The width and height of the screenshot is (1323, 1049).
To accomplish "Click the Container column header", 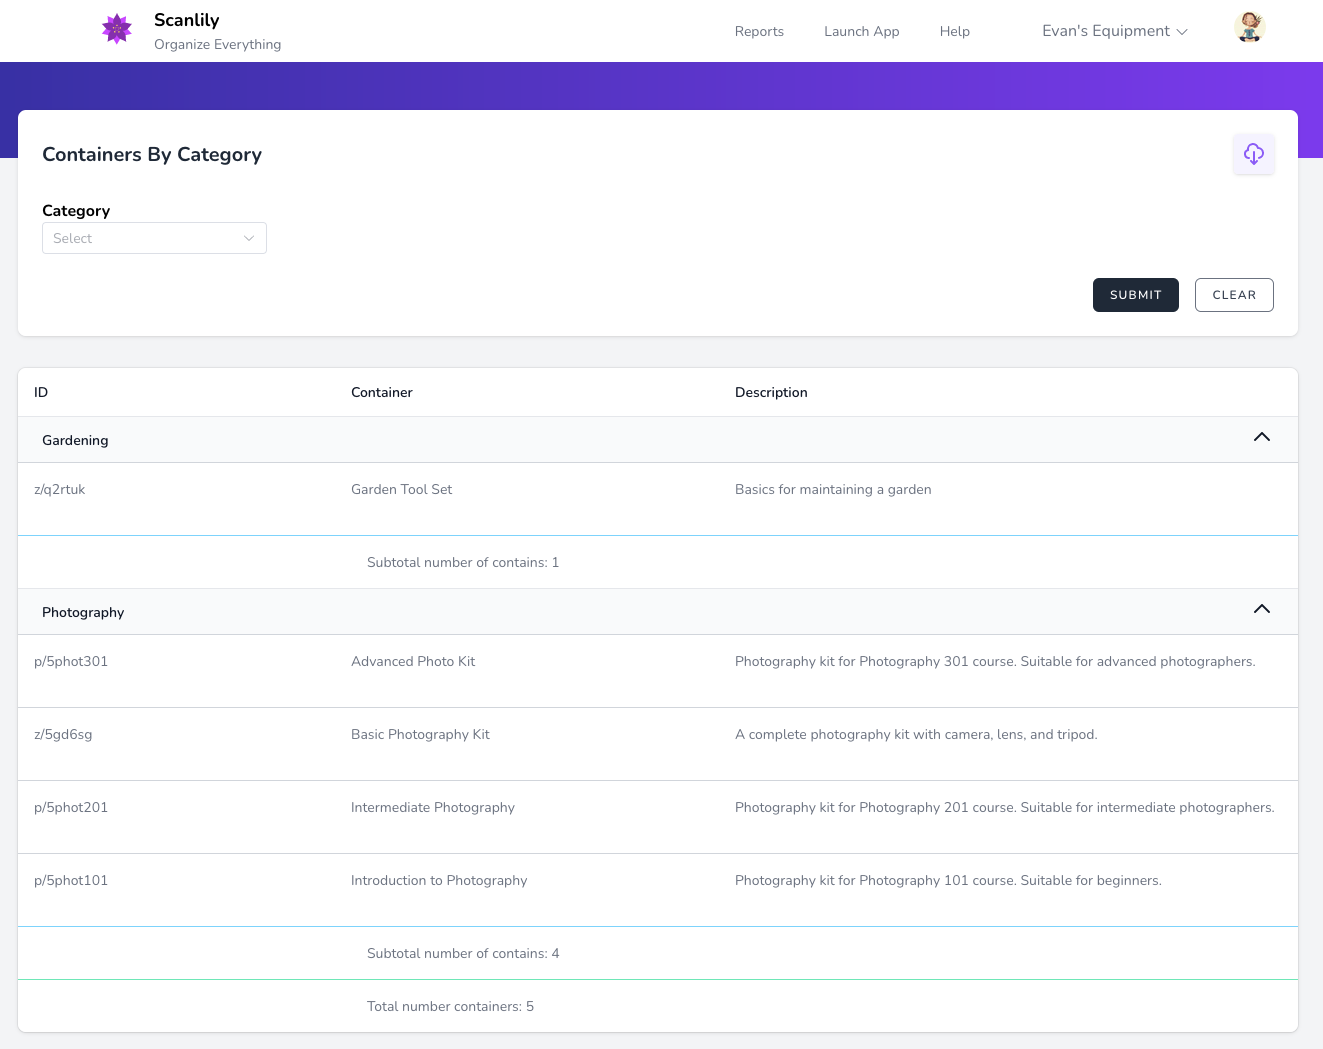I will tap(381, 393).
